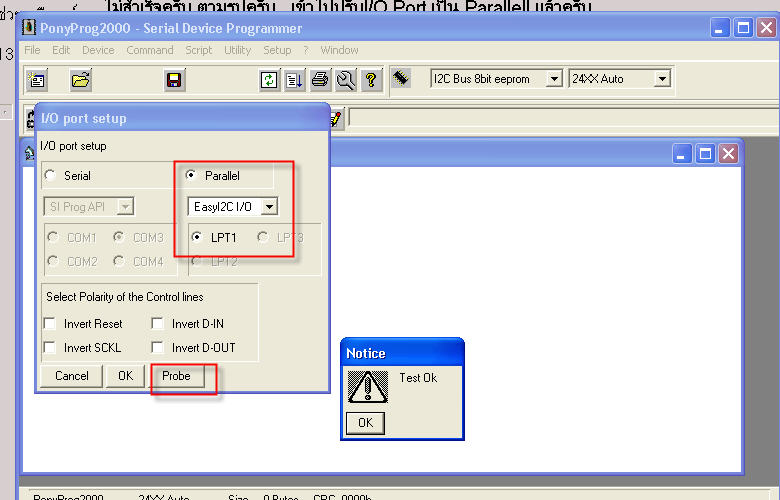This screenshot has width=780, height=500.
Task: Click the PonyProg title bar application icon
Action: click(x=29, y=27)
